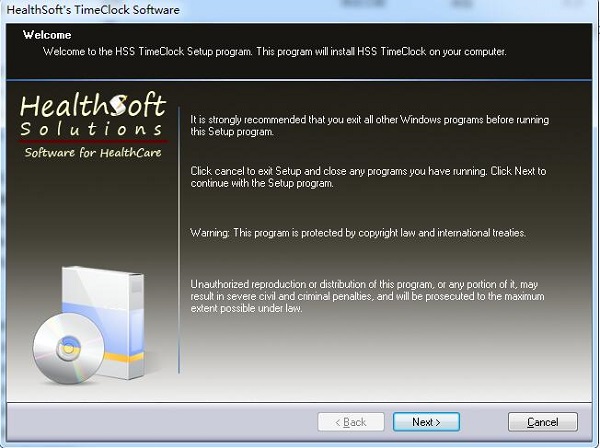Screen dimensions: 600x448
Task: Click the disabled Back button
Action: 351,422
